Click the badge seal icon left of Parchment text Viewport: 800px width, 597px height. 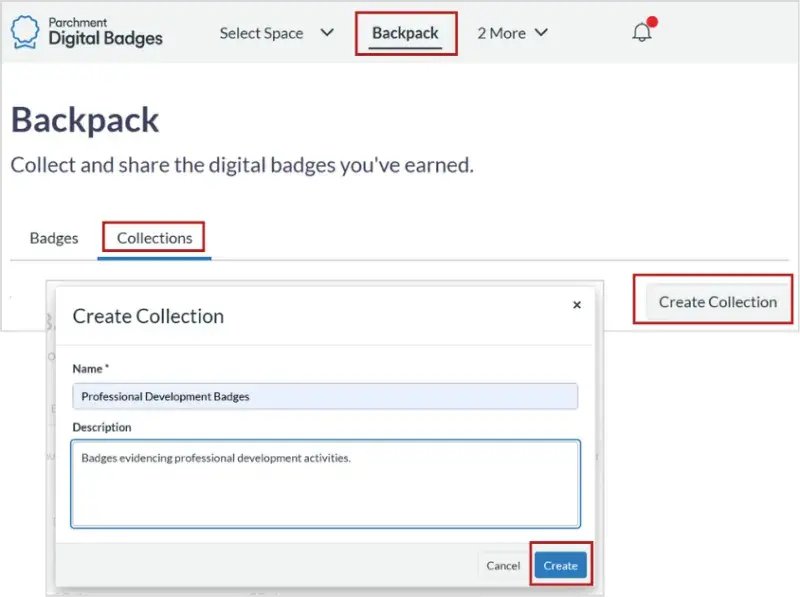point(27,32)
